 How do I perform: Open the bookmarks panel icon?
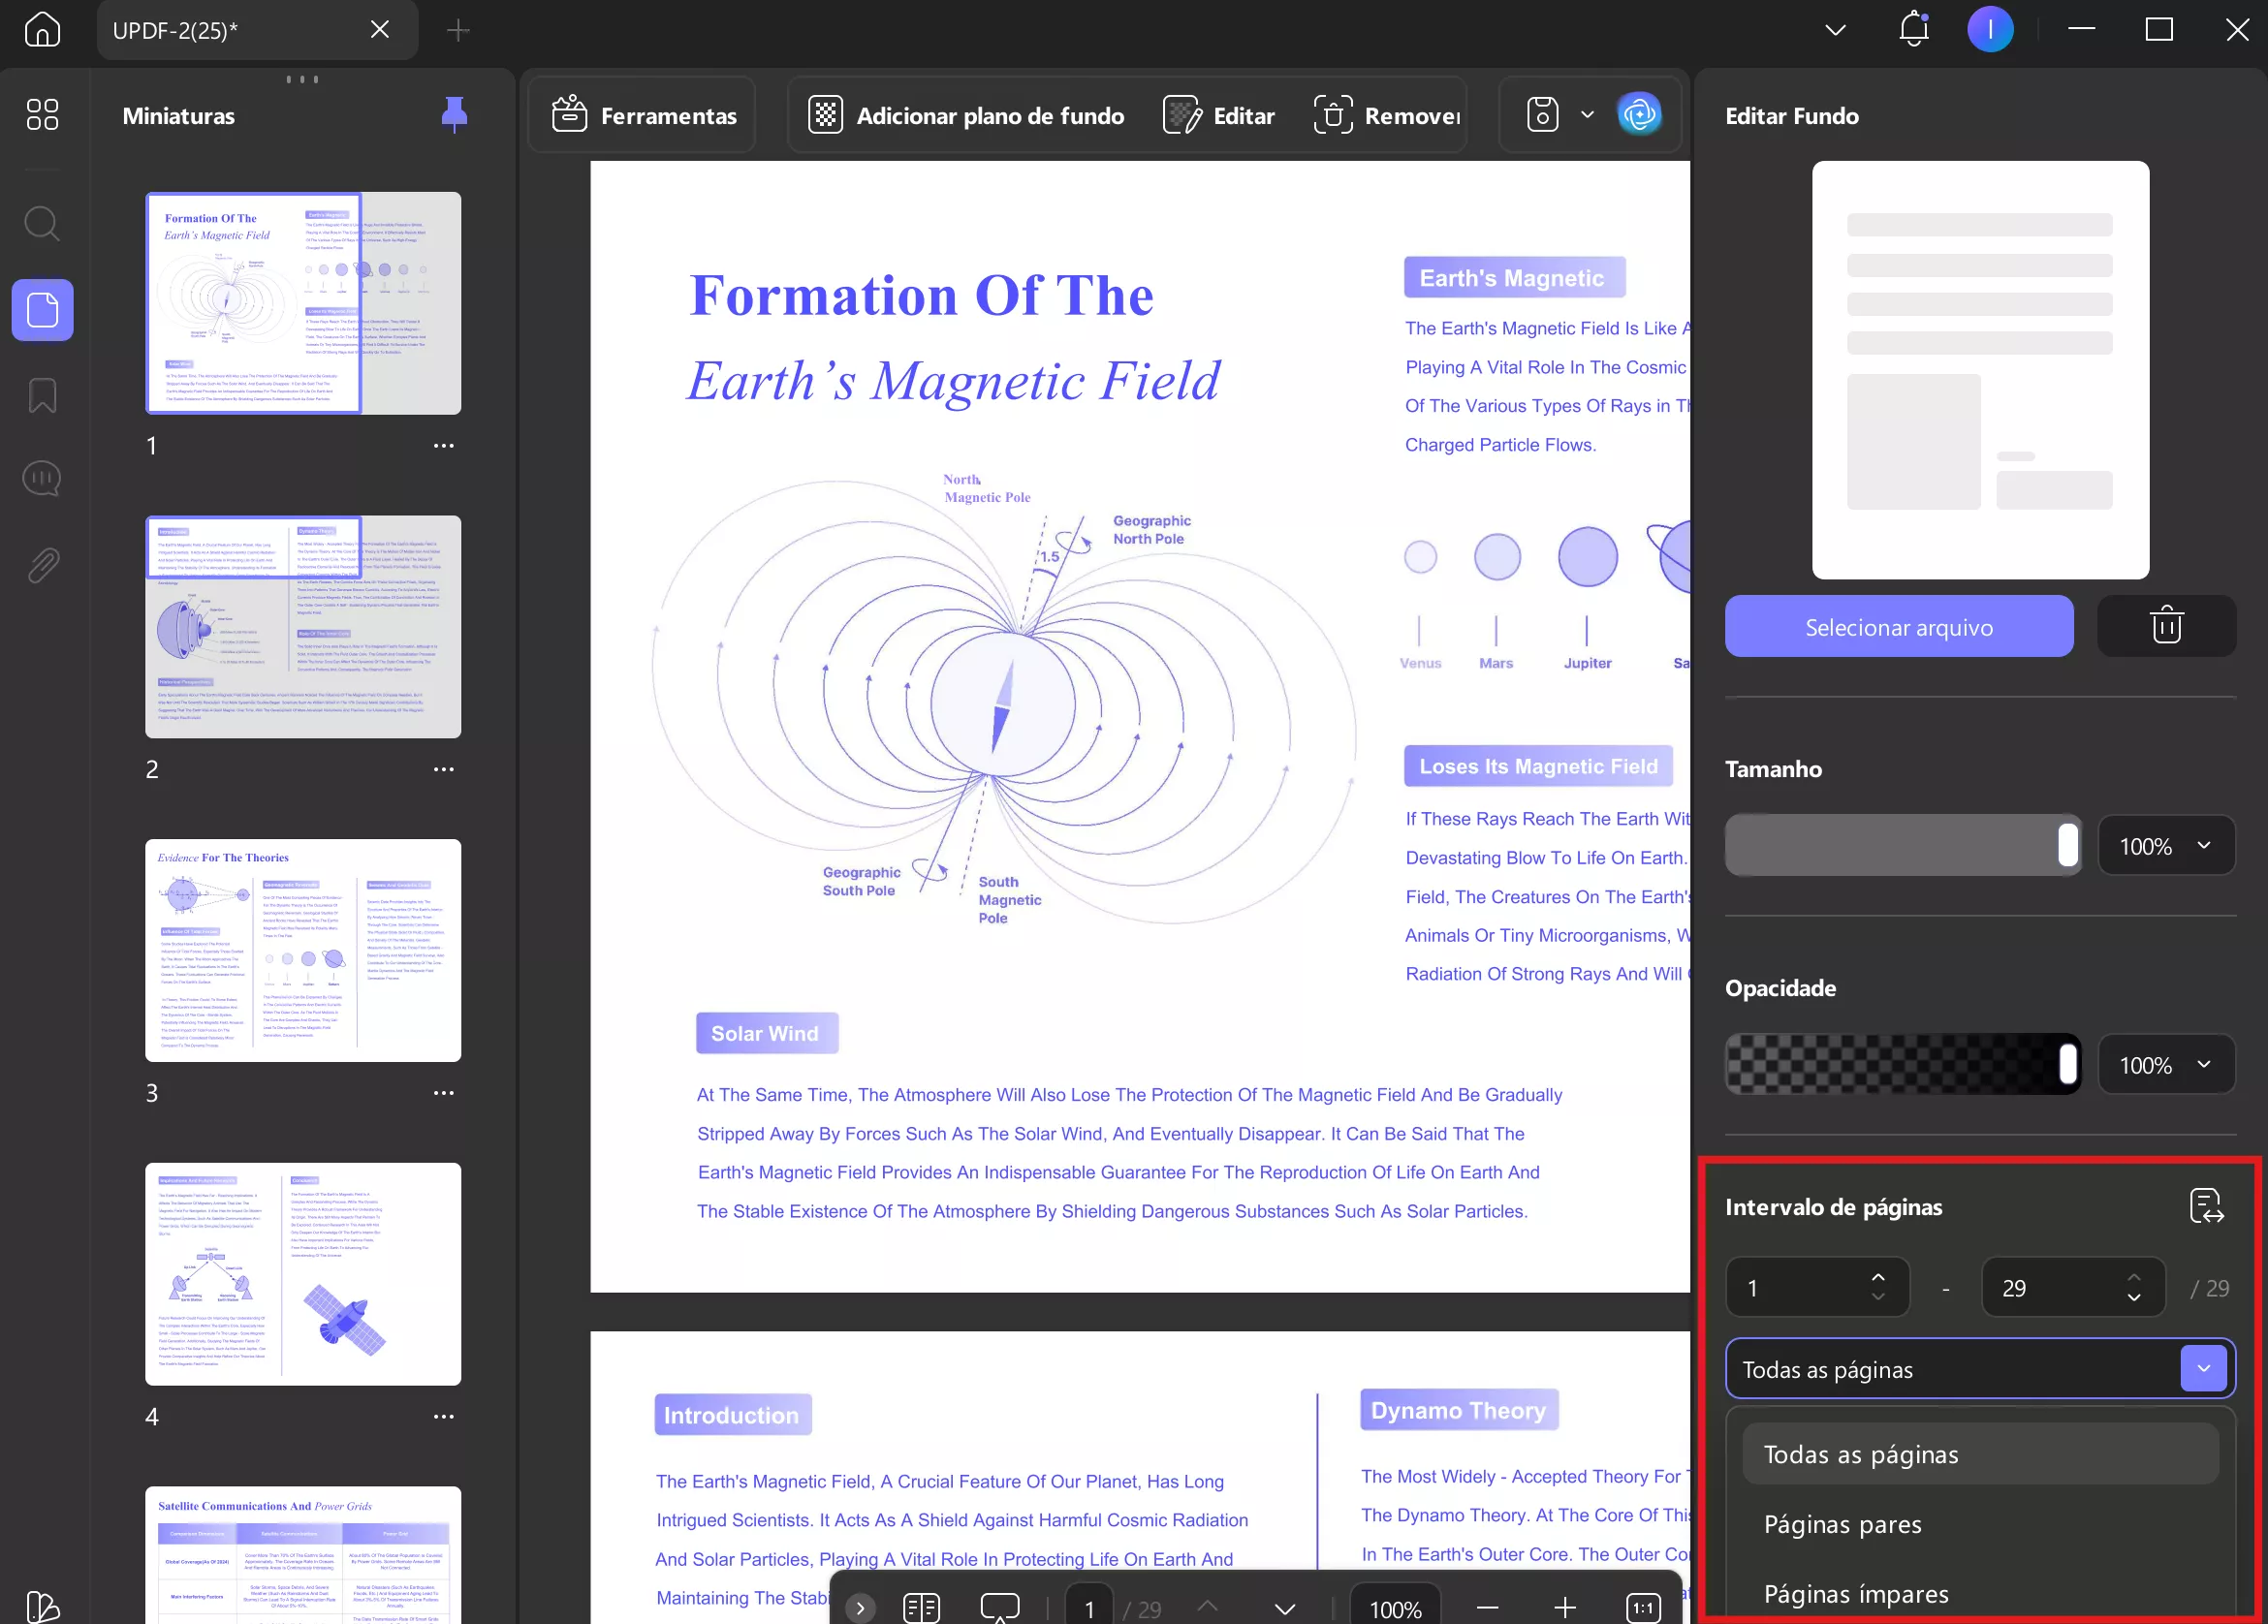pyautogui.click(x=42, y=396)
